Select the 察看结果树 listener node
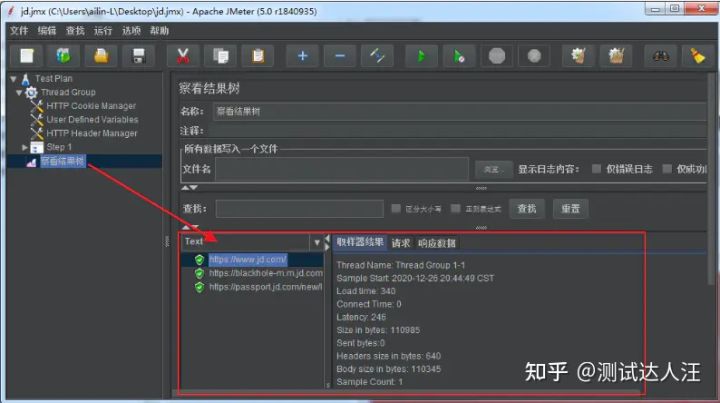The width and height of the screenshot is (720, 403). [x=62, y=161]
